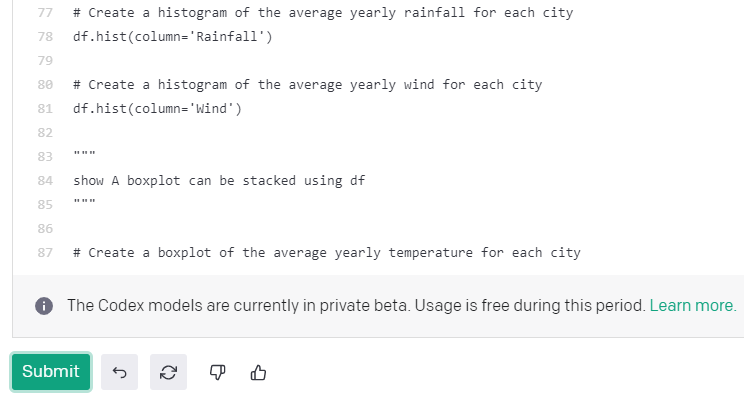This screenshot has width=744, height=400.
Task: Click the closing triple quotes on line 85
Action: (x=84, y=202)
